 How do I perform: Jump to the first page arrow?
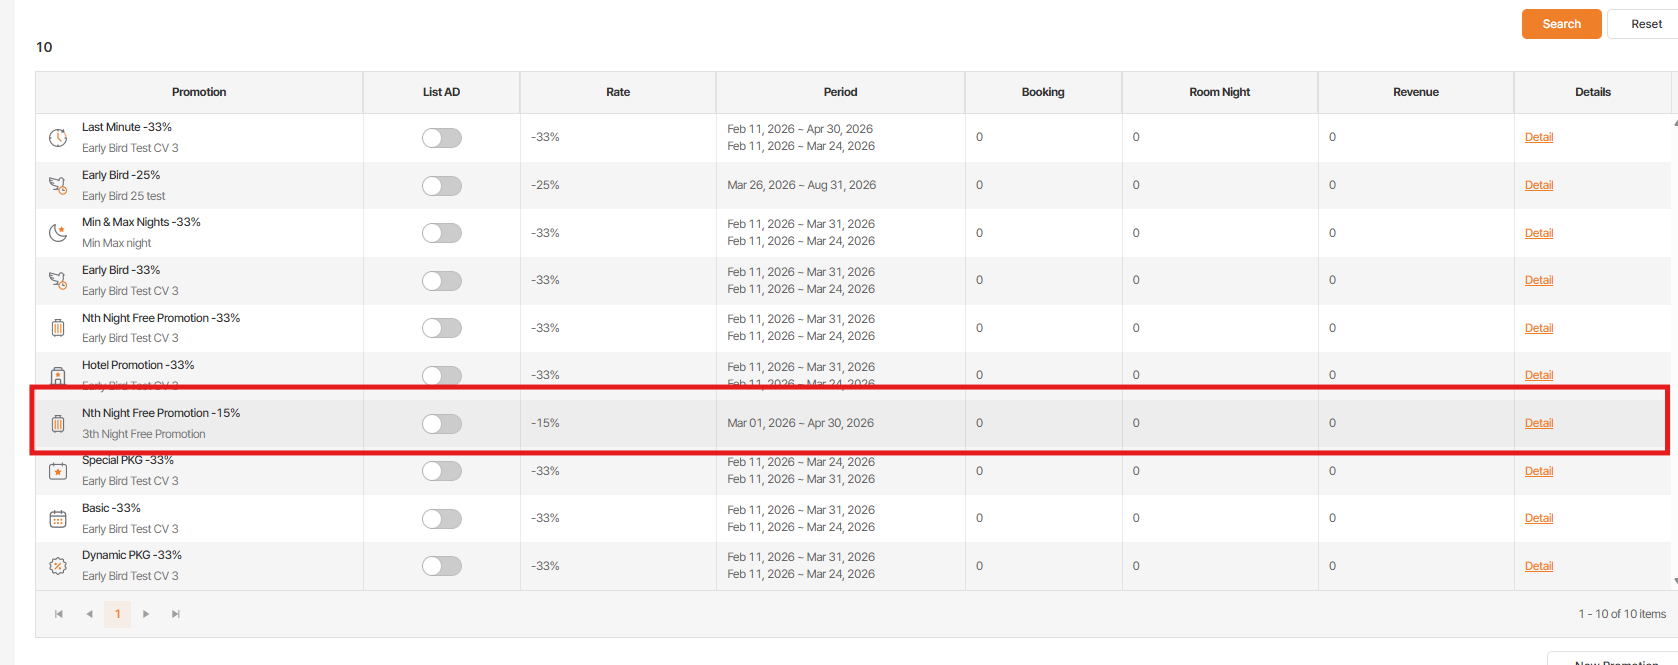point(59,614)
